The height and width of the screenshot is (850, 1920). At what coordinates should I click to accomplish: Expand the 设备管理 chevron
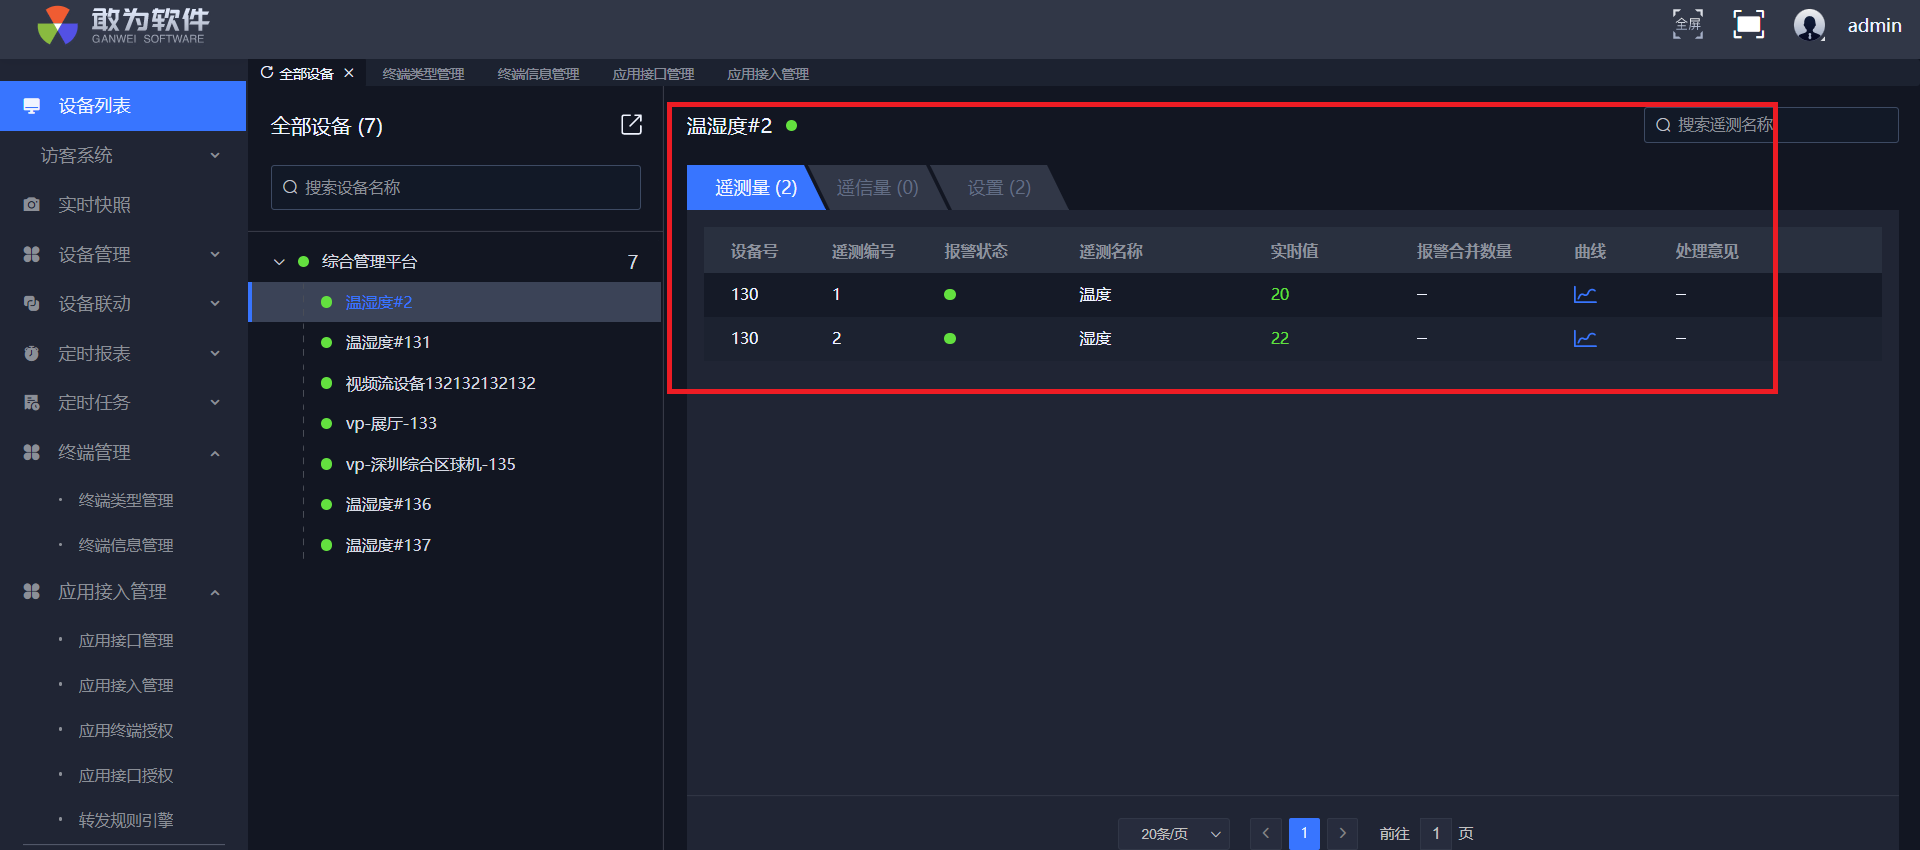[215, 254]
